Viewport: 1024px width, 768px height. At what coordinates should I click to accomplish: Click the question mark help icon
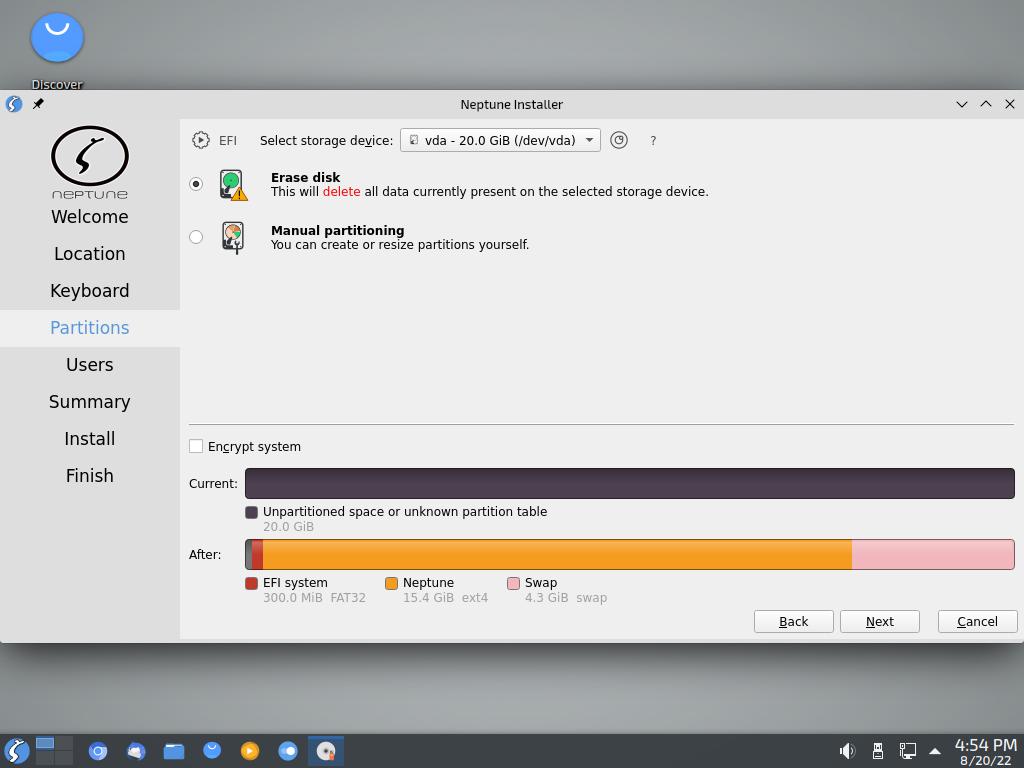coord(653,141)
